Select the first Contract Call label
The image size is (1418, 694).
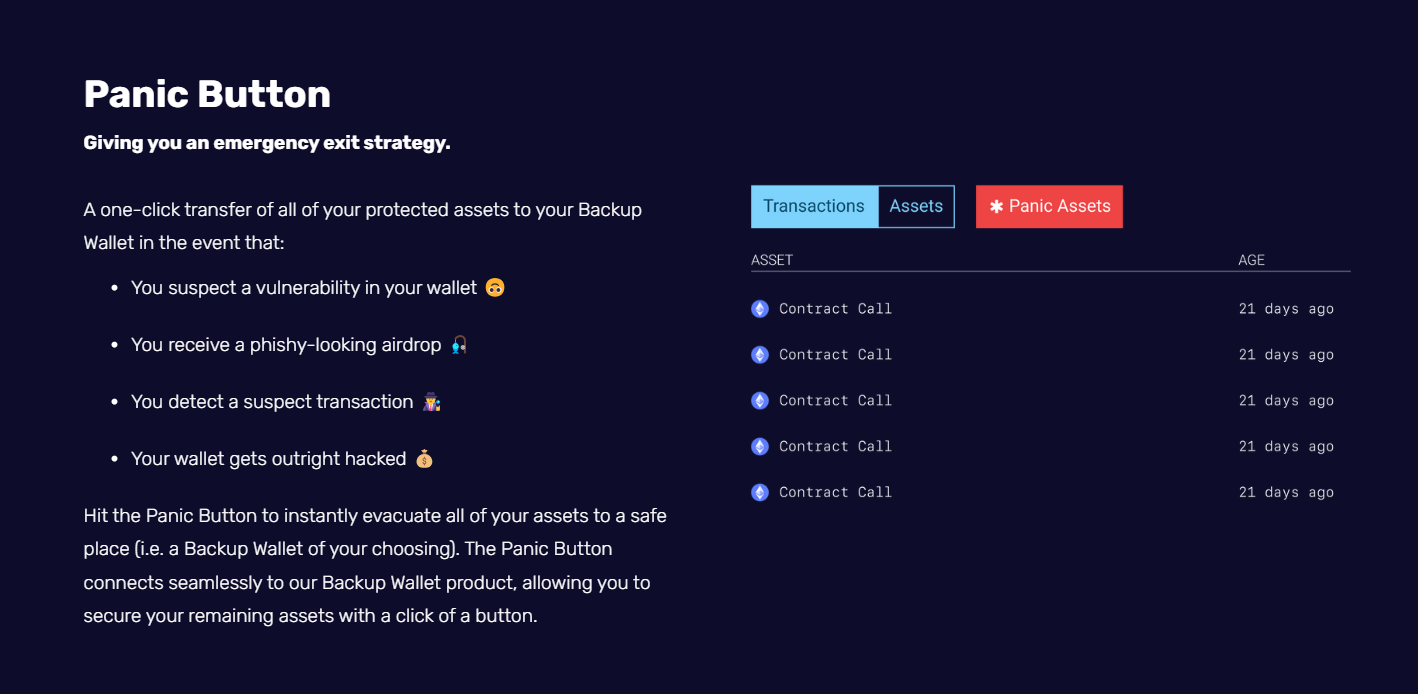[x=835, y=309]
